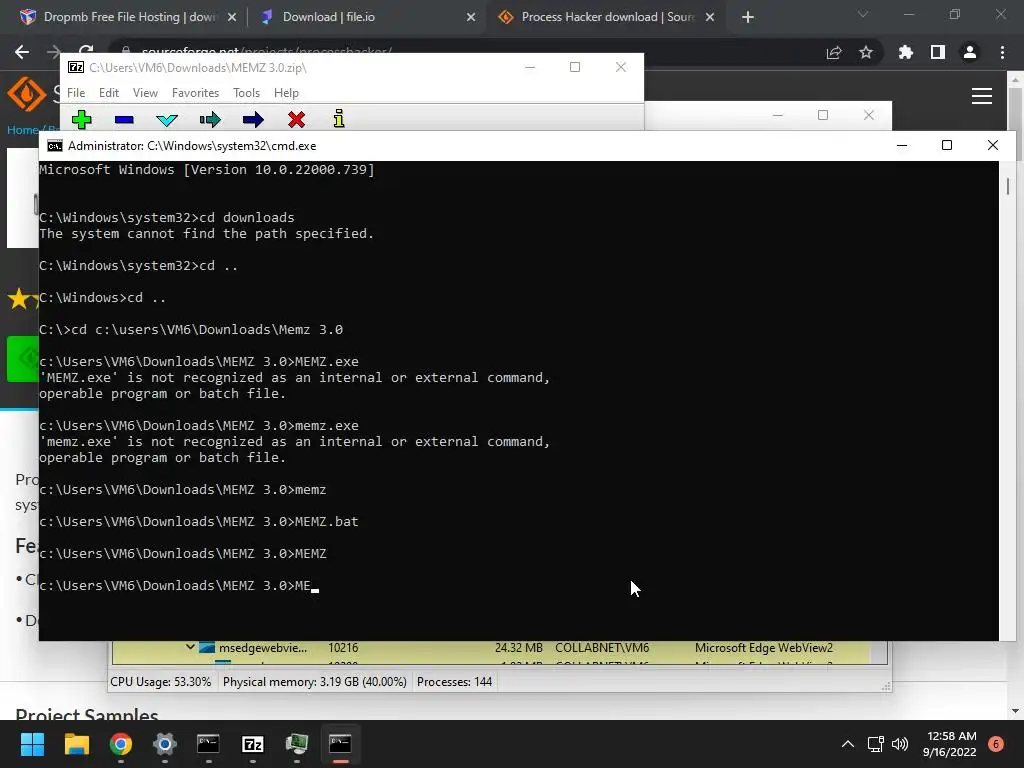Open 7-Zip from the taskbar
The width and height of the screenshot is (1024, 768).
[253, 744]
